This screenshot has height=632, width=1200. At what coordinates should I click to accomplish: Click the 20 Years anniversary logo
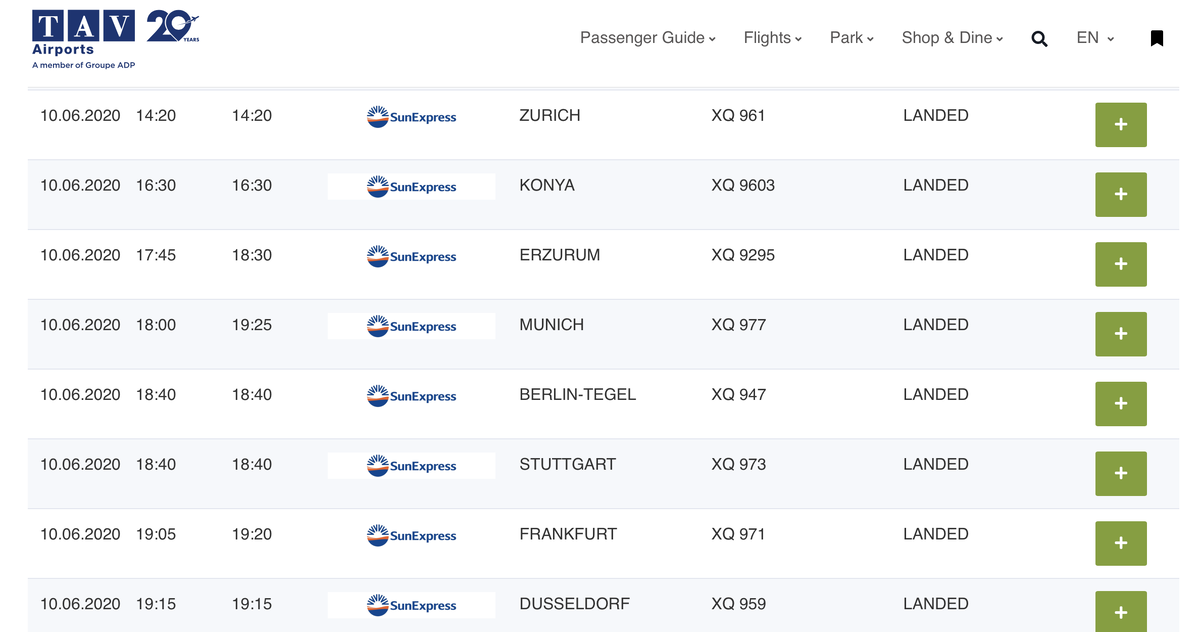pos(173,27)
